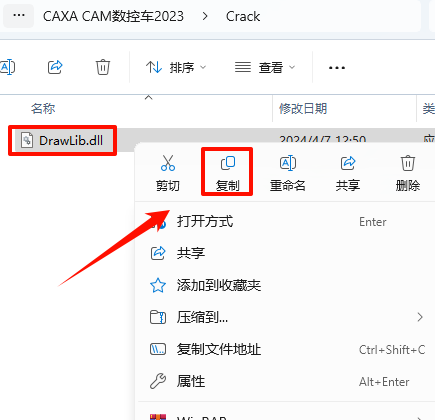The width and height of the screenshot is (435, 420).
Task: Click 剪切 in the context menu
Action: click(168, 172)
